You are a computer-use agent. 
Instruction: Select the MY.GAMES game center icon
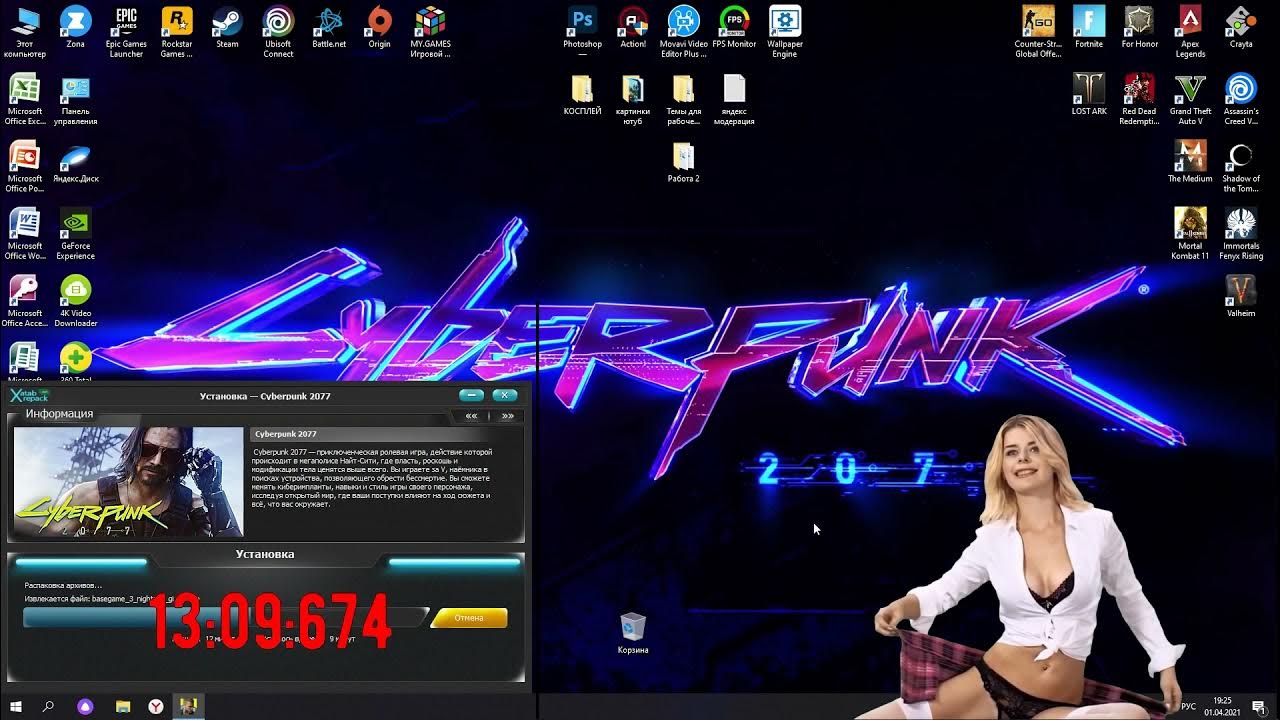tap(430, 32)
